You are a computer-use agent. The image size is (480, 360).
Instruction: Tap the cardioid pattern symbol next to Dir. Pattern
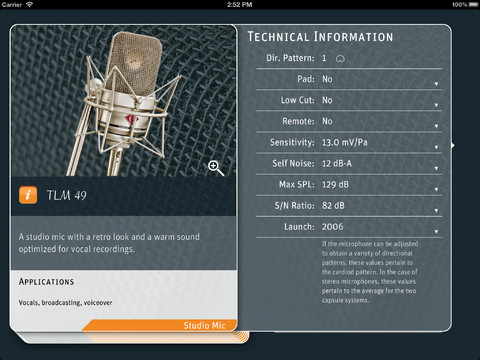tap(340, 59)
